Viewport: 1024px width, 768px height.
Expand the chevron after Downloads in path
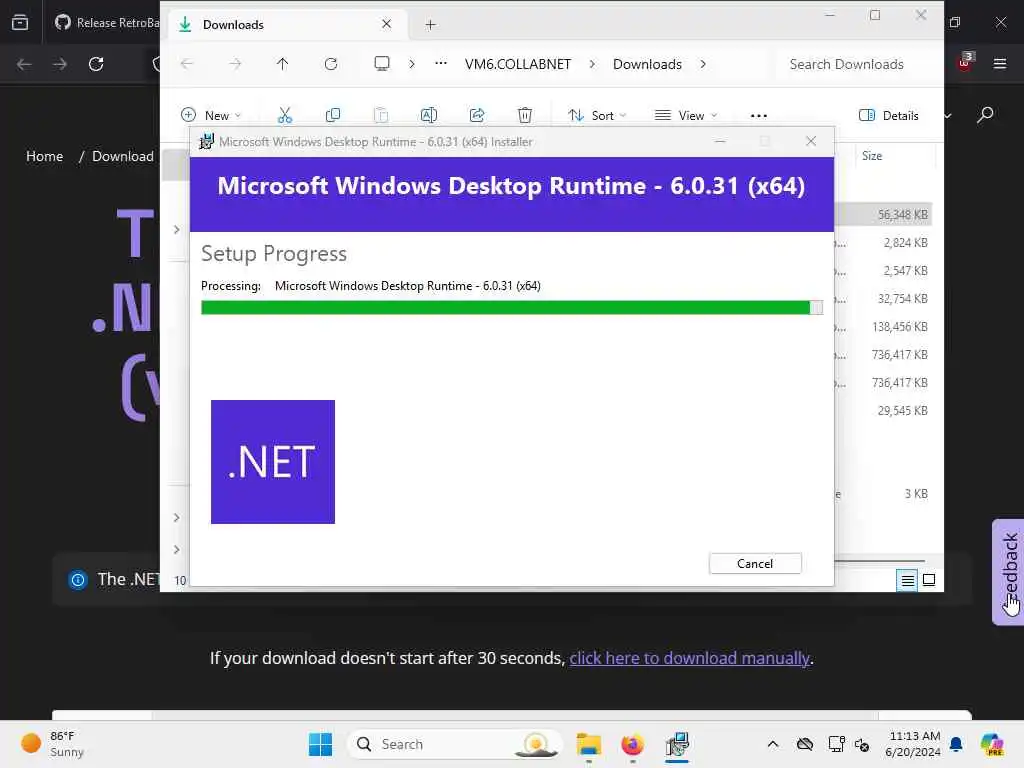tap(703, 64)
